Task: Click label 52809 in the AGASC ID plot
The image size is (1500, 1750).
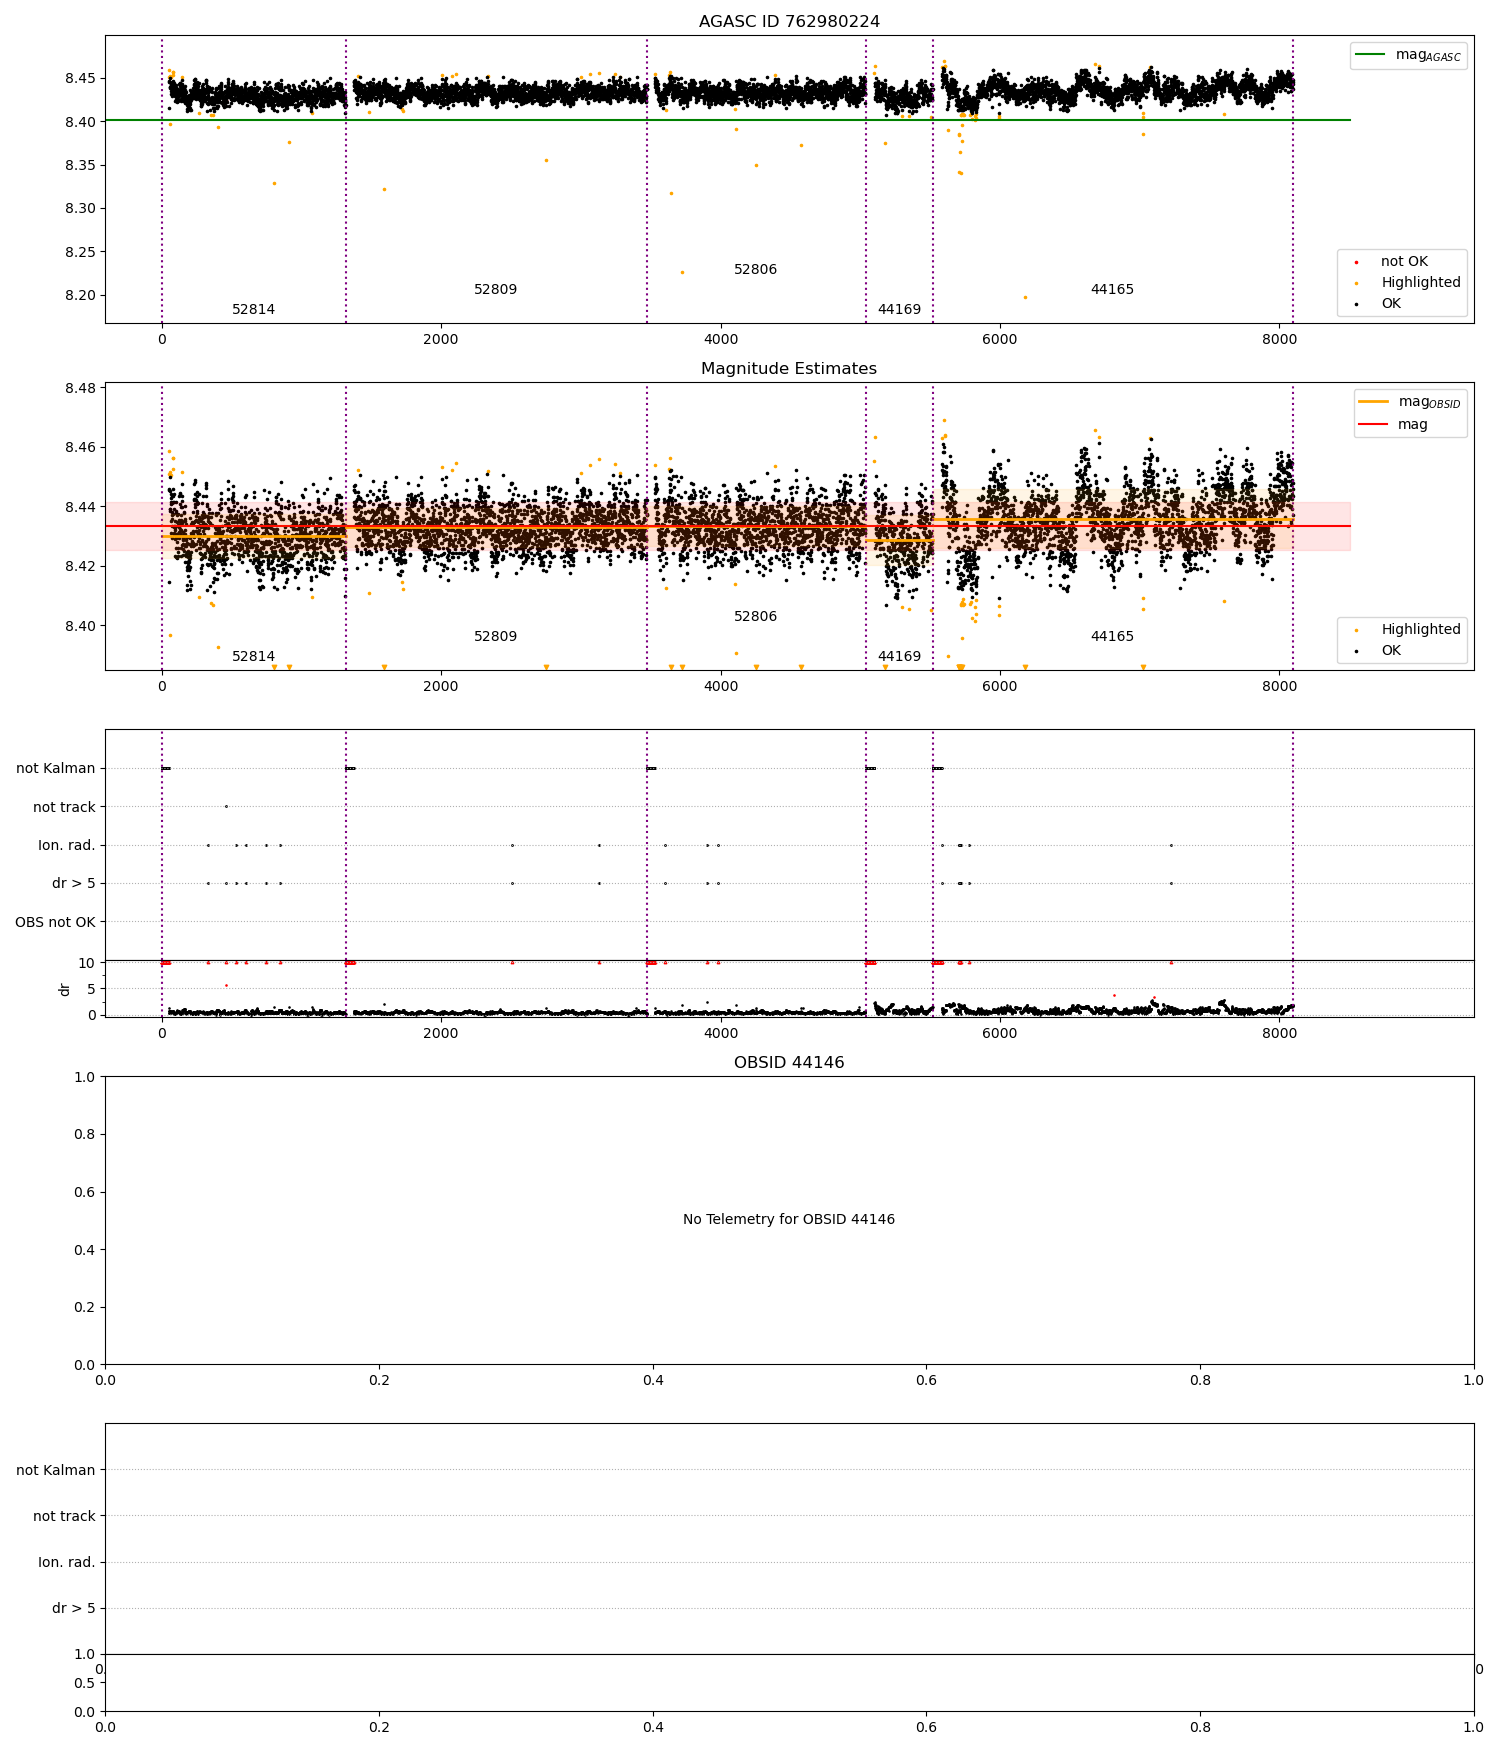Action: point(496,290)
